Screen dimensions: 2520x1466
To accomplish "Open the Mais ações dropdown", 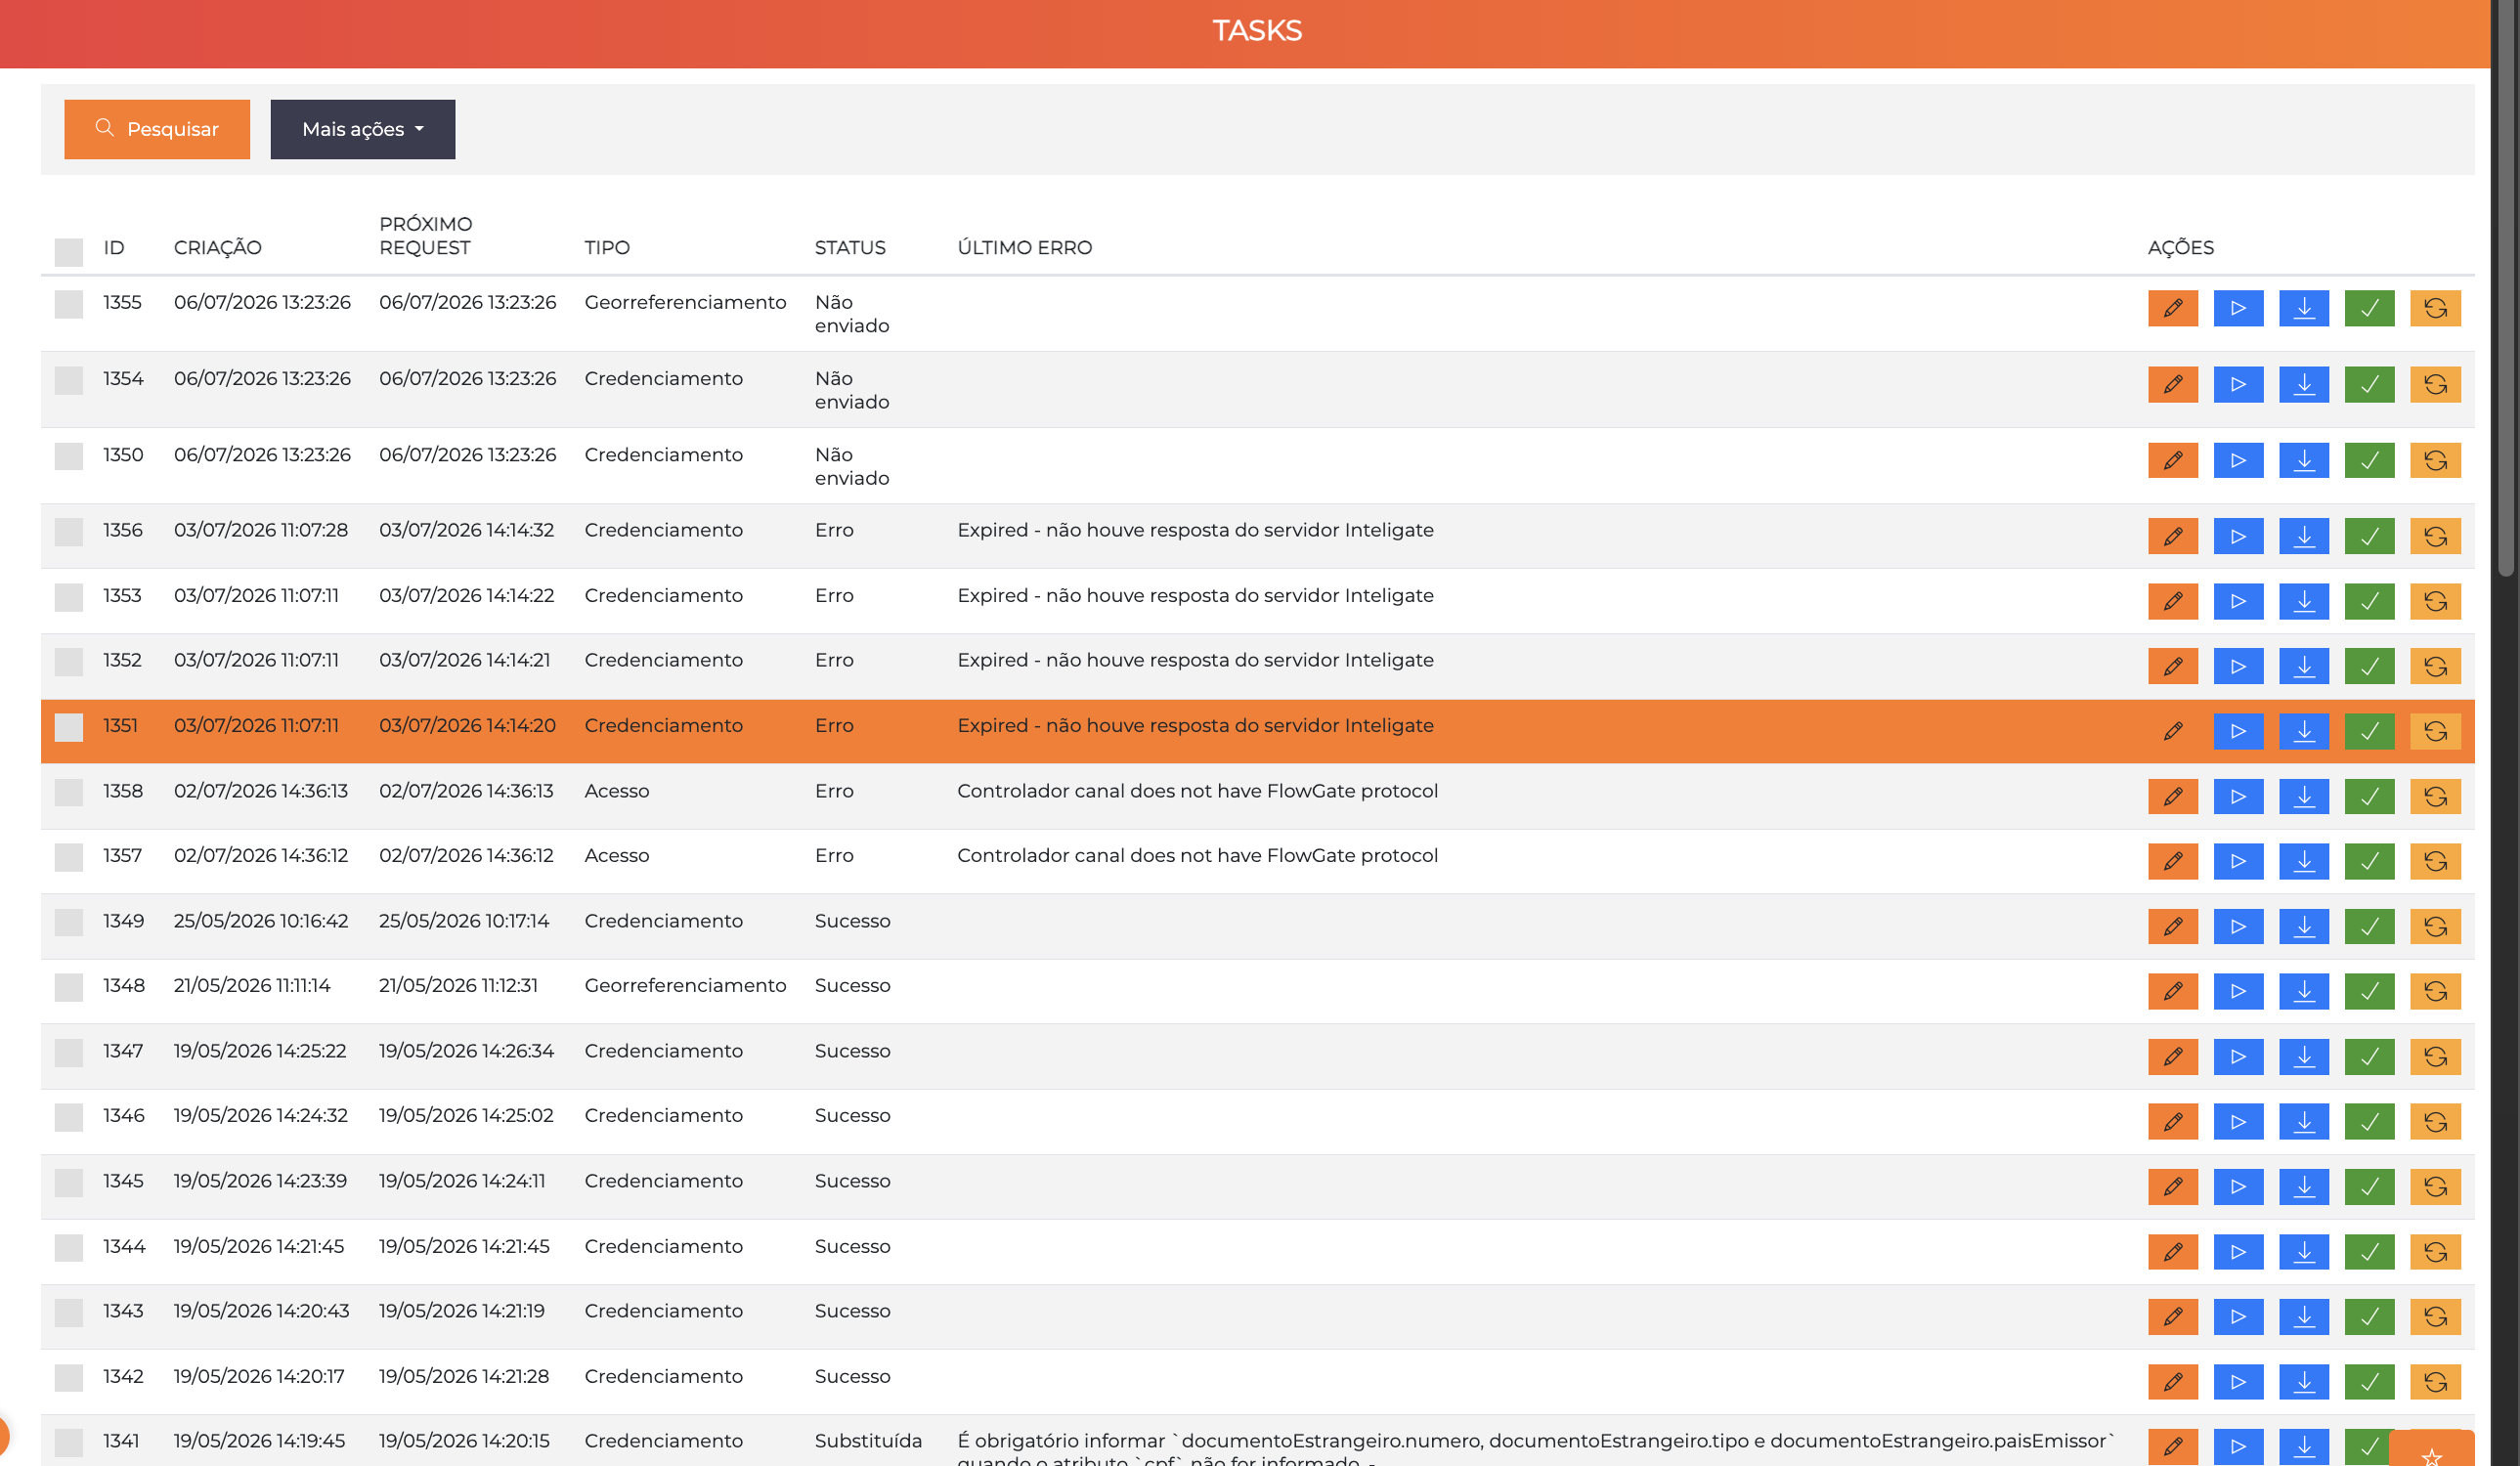I will 362,129.
